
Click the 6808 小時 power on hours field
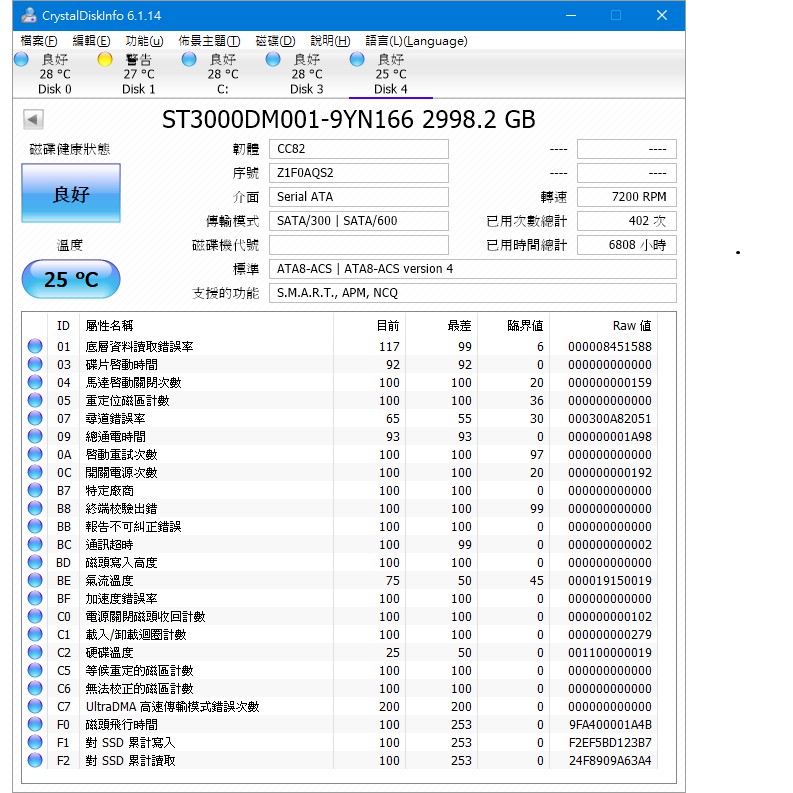point(627,245)
